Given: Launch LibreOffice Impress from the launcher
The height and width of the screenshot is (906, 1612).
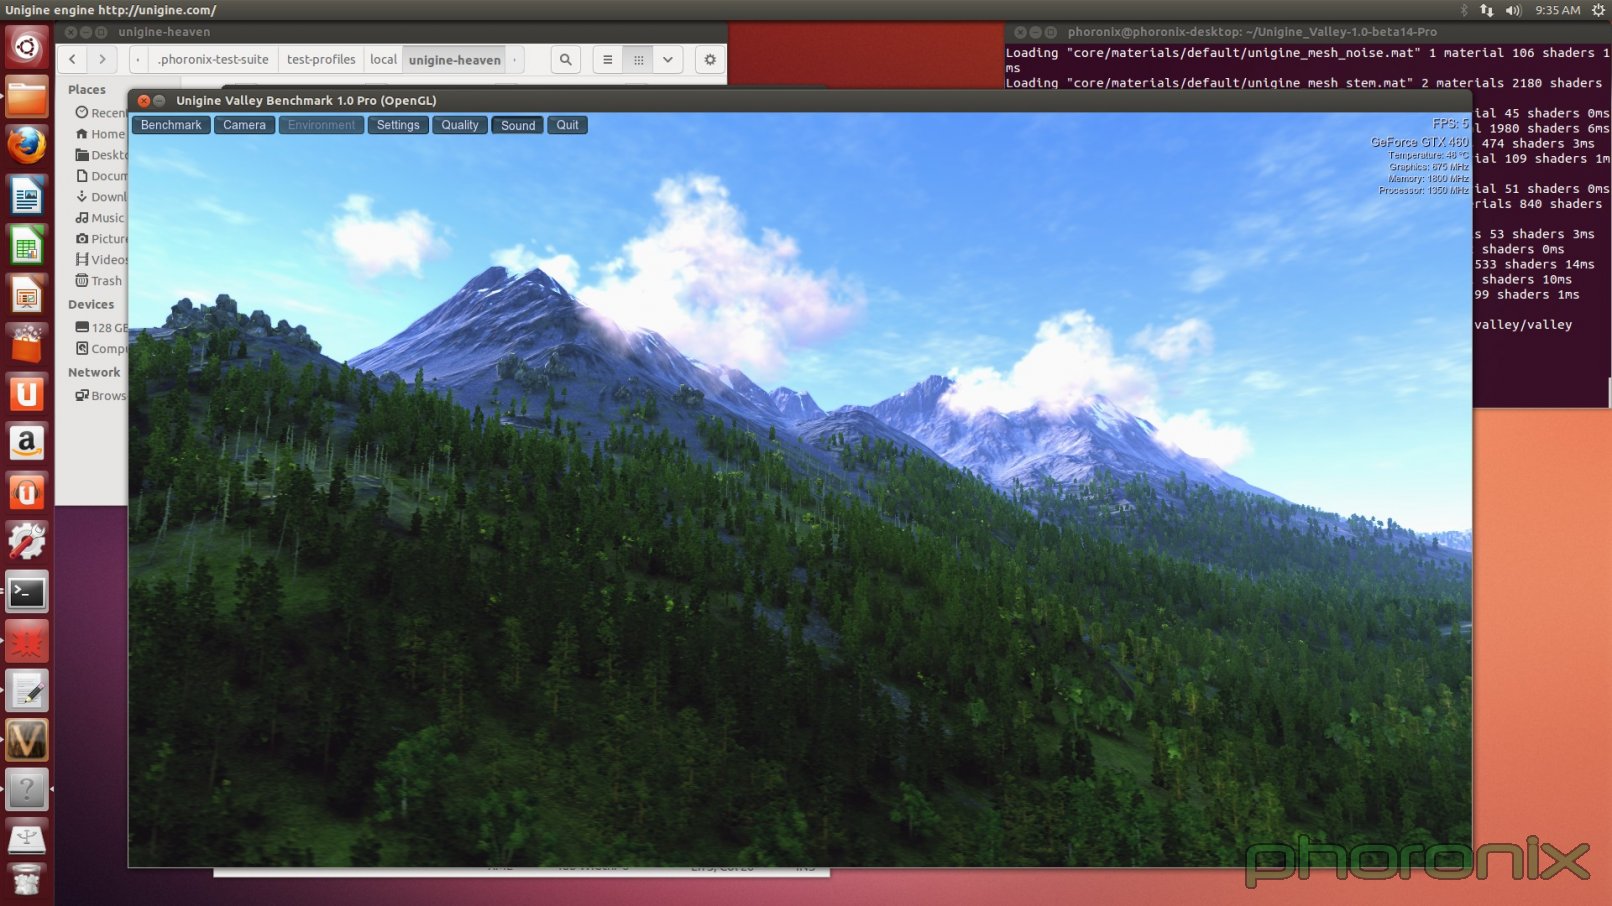Looking at the screenshot, I should tap(27, 295).
